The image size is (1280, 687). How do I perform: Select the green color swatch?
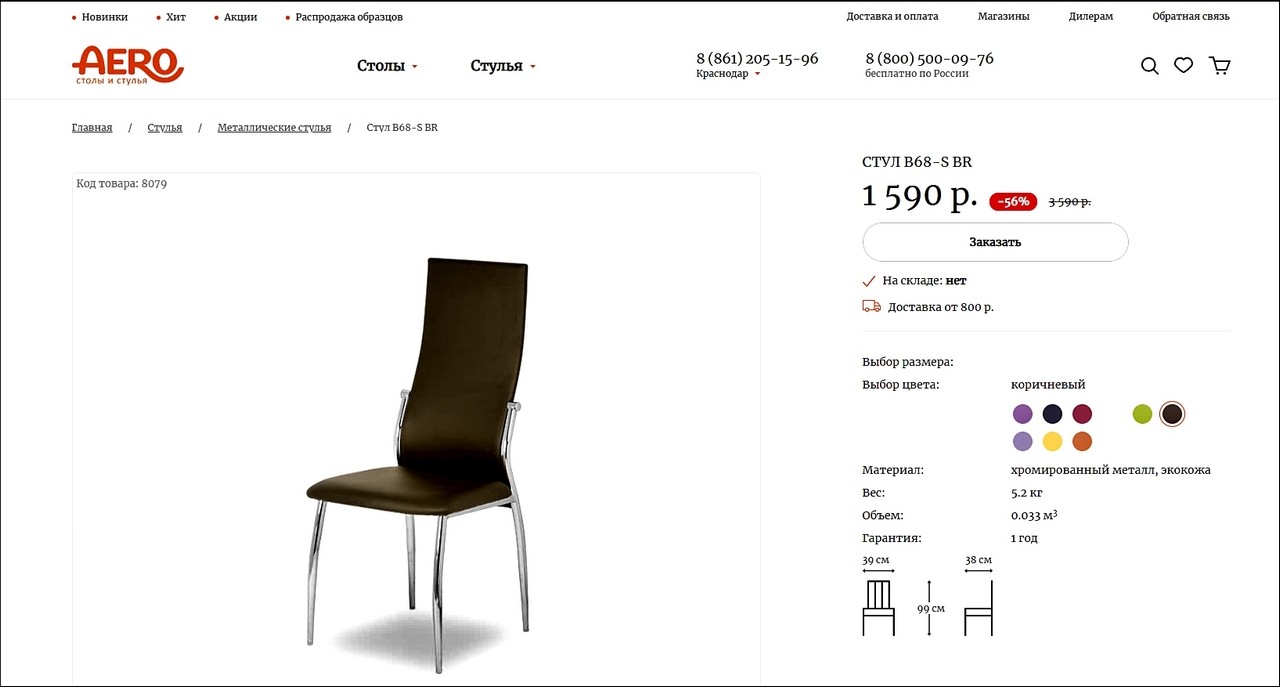pos(1142,414)
